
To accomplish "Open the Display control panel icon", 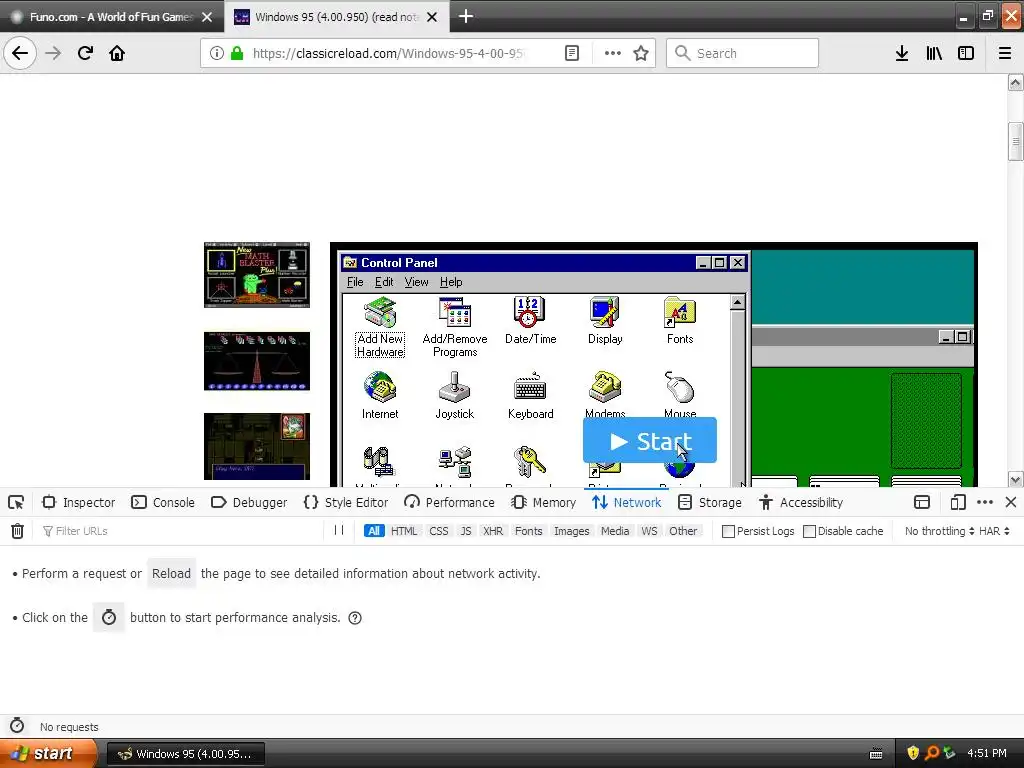I will (x=605, y=321).
